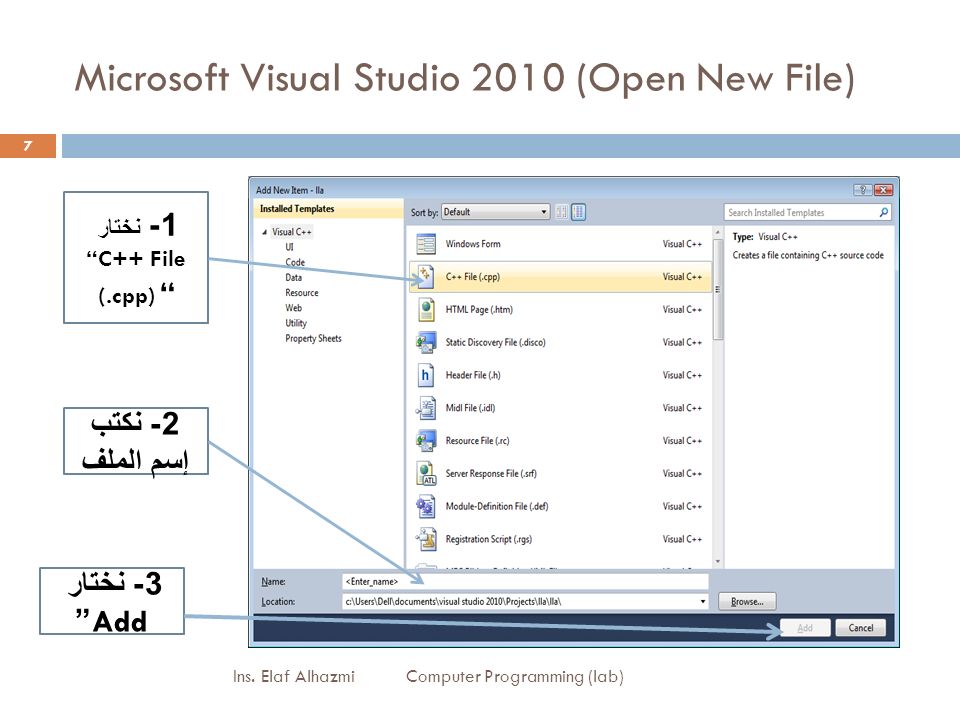Collapse the Visual C++ tree node
The width and height of the screenshot is (960, 720).
click(264, 232)
